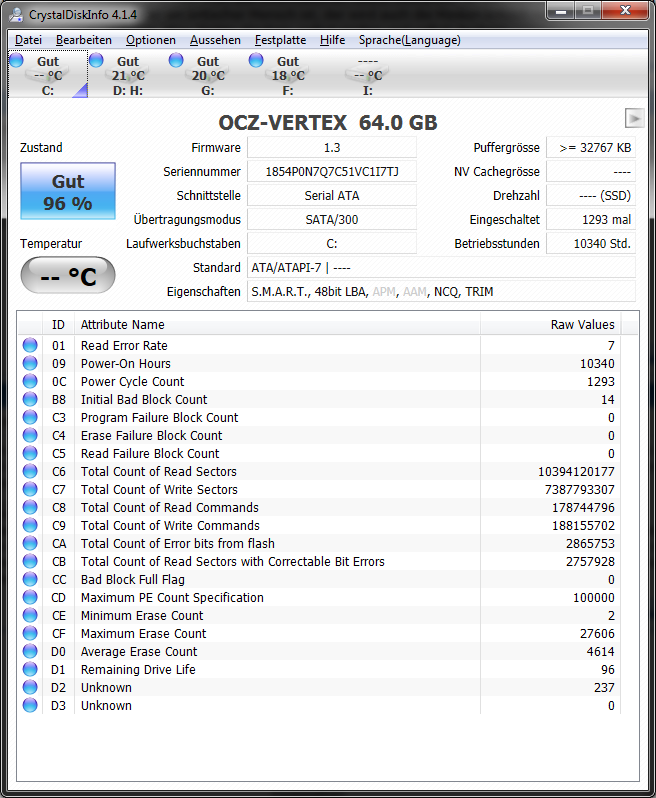Click the status icon for Bad Block Full Flag
Image resolution: width=656 pixels, height=798 pixels.
(30, 579)
